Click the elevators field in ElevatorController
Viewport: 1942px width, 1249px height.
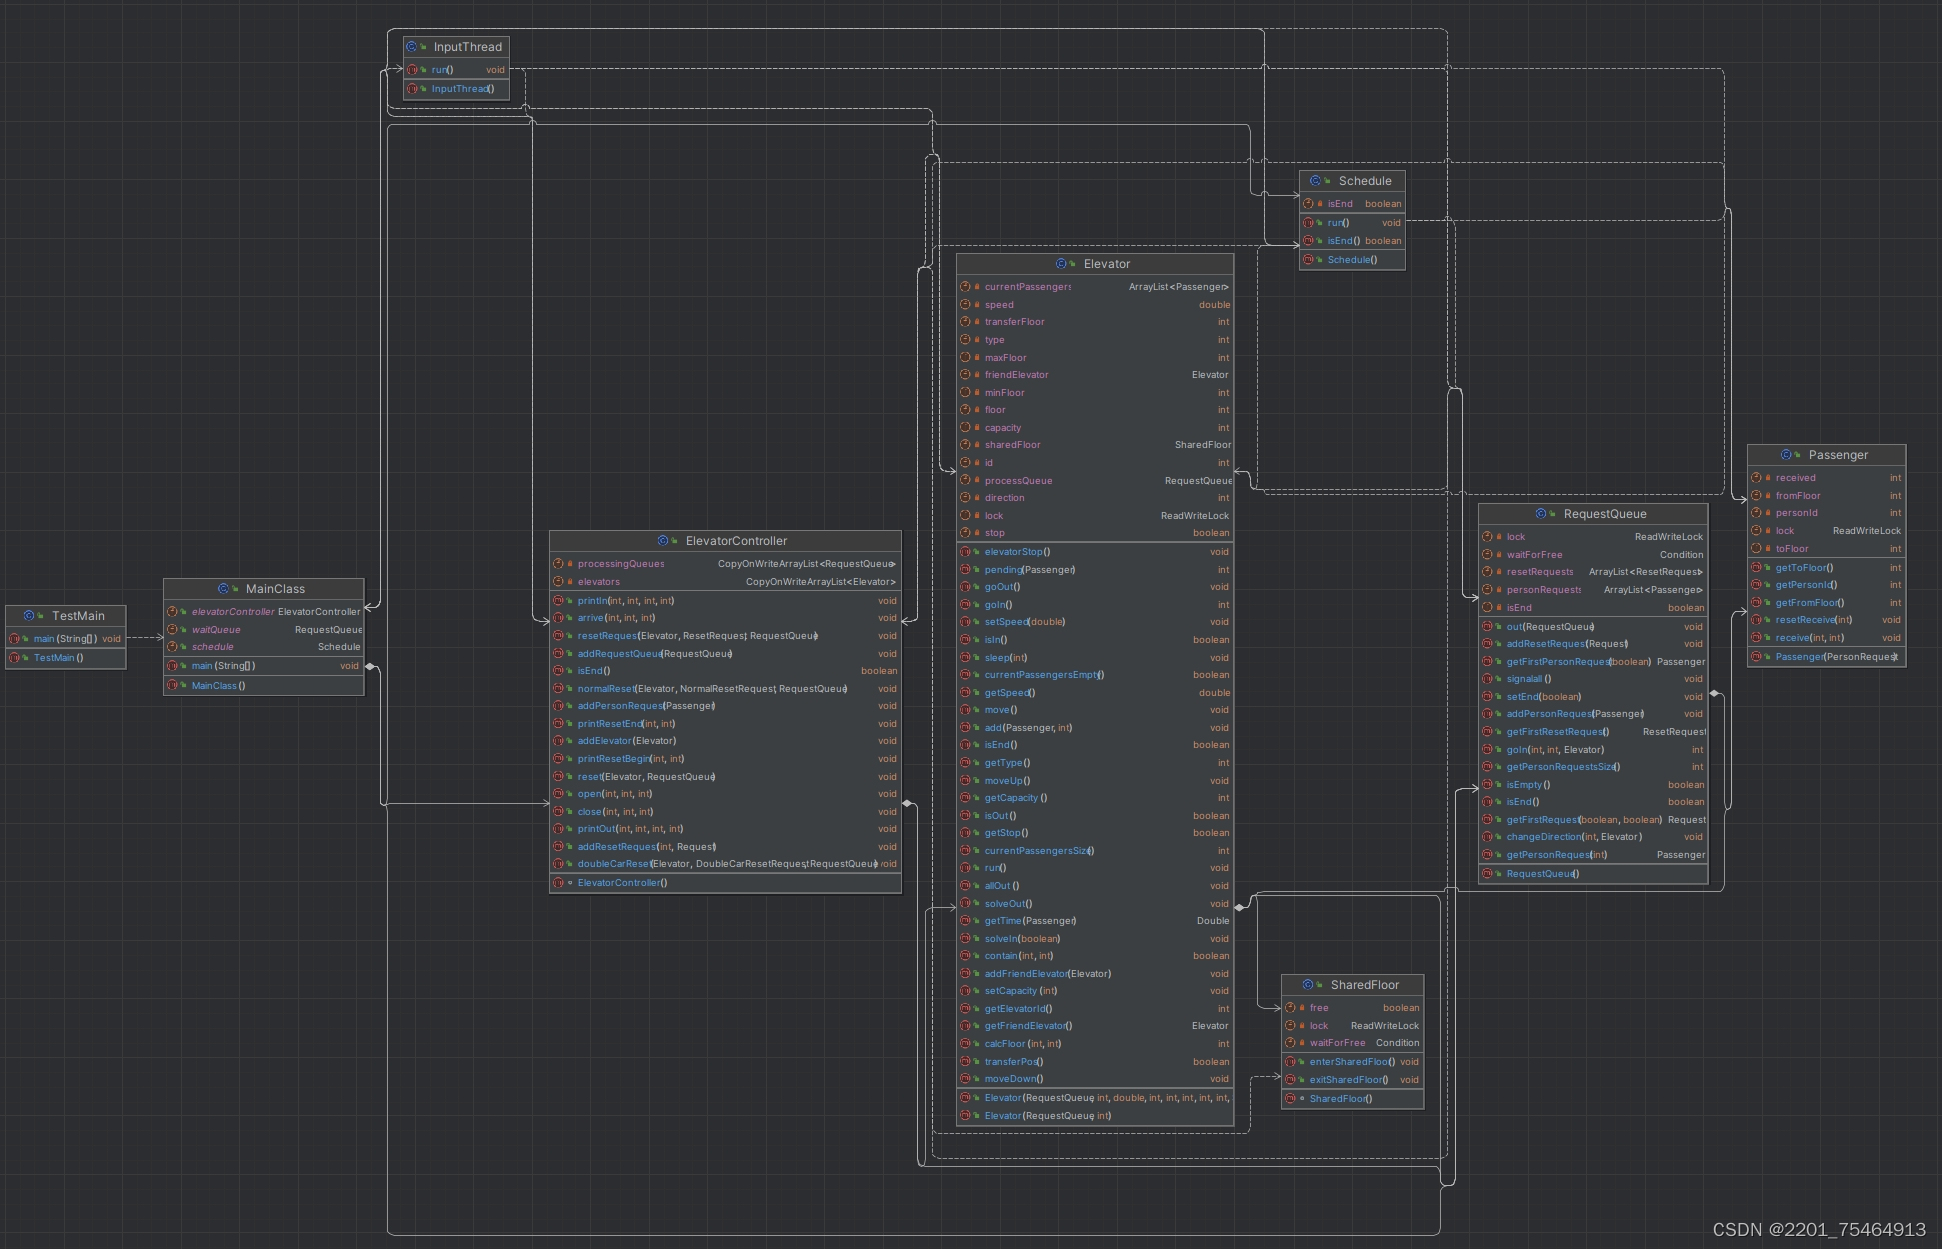click(725, 582)
